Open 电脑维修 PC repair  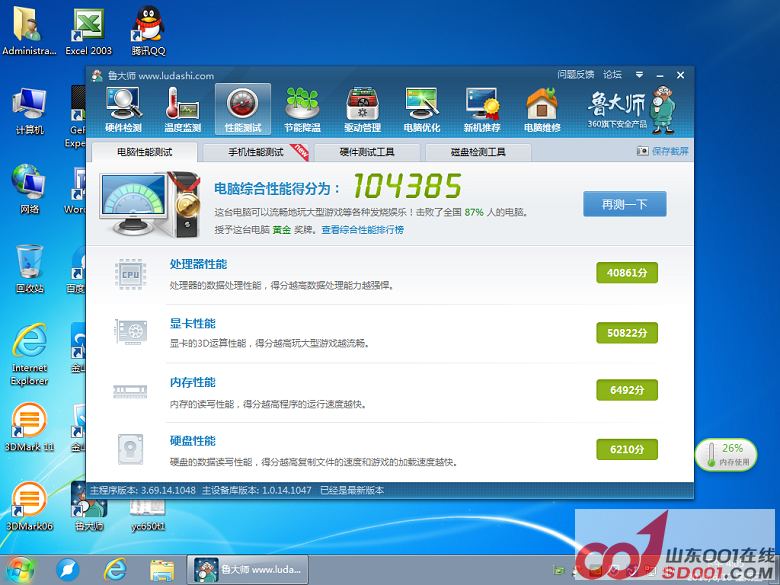pyautogui.click(x=542, y=109)
